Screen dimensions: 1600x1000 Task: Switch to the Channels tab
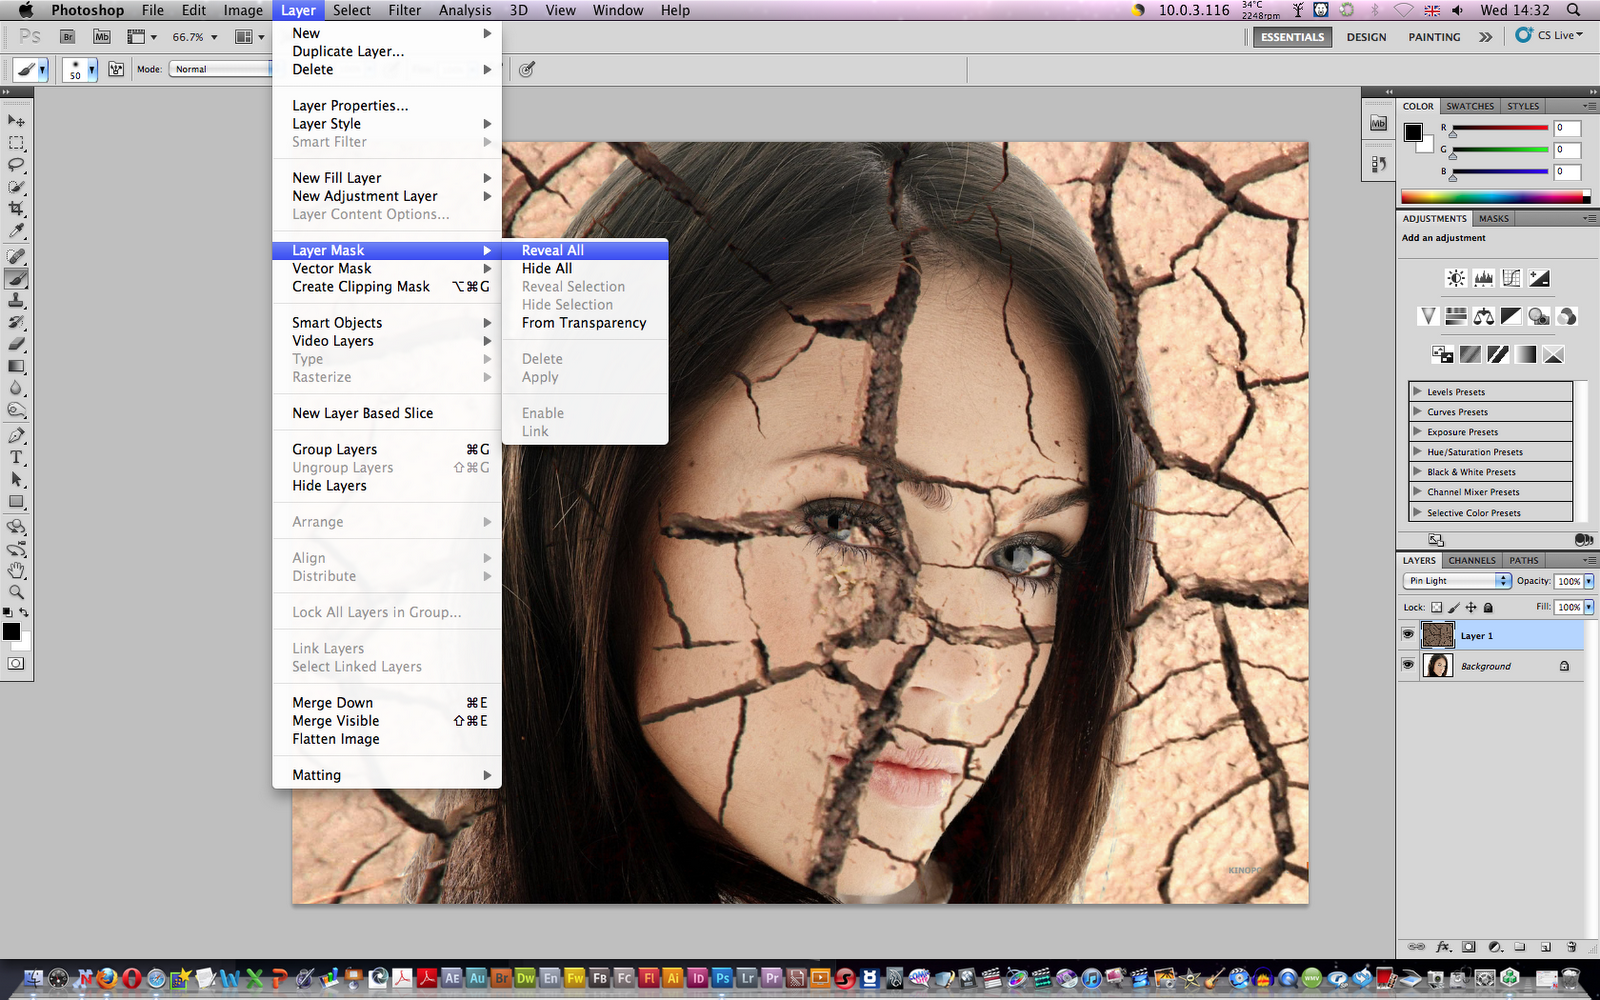1472,560
